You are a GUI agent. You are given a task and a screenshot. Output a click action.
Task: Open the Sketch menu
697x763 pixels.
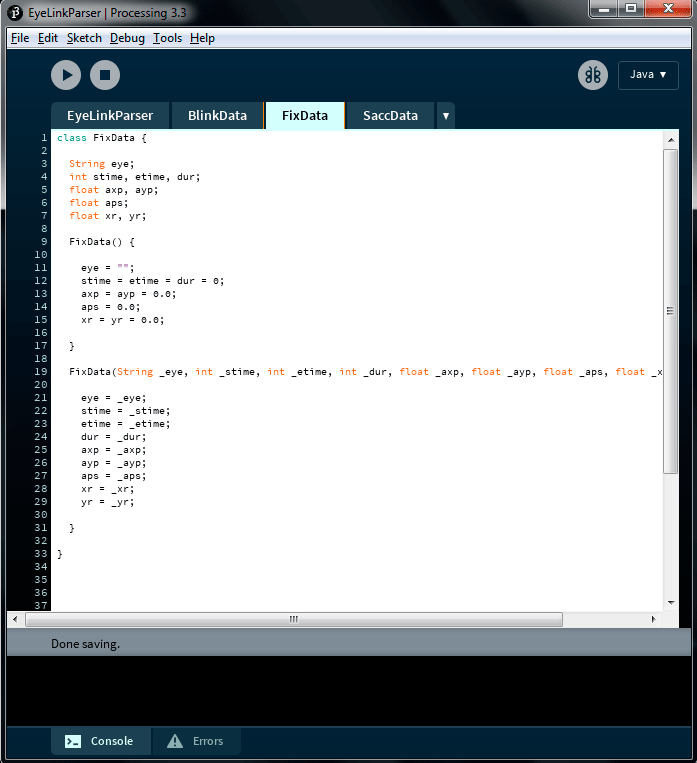(84, 38)
